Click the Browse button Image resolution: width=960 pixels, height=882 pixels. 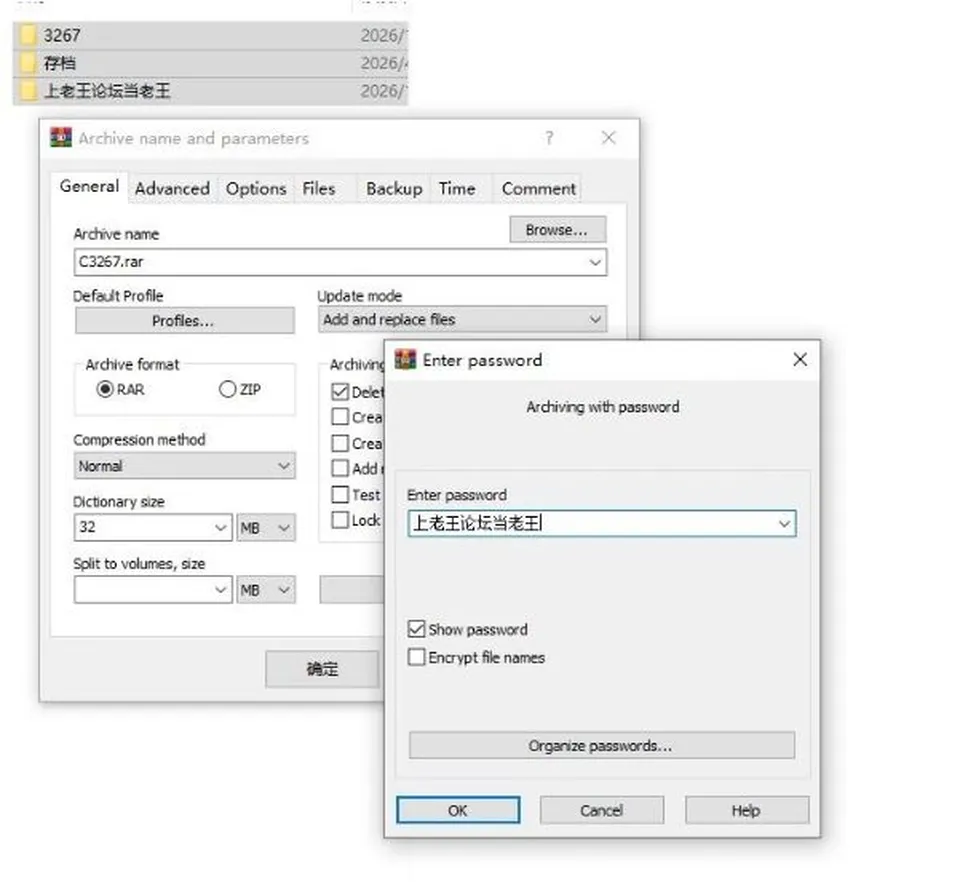pos(558,230)
